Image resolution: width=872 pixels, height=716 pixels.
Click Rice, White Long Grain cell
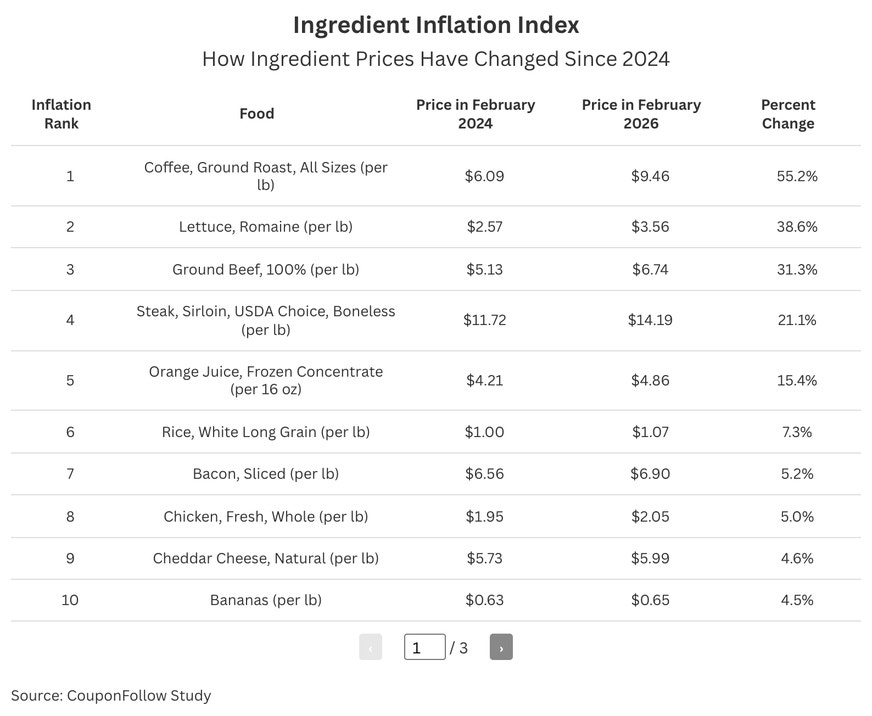pyautogui.click(x=266, y=432)
